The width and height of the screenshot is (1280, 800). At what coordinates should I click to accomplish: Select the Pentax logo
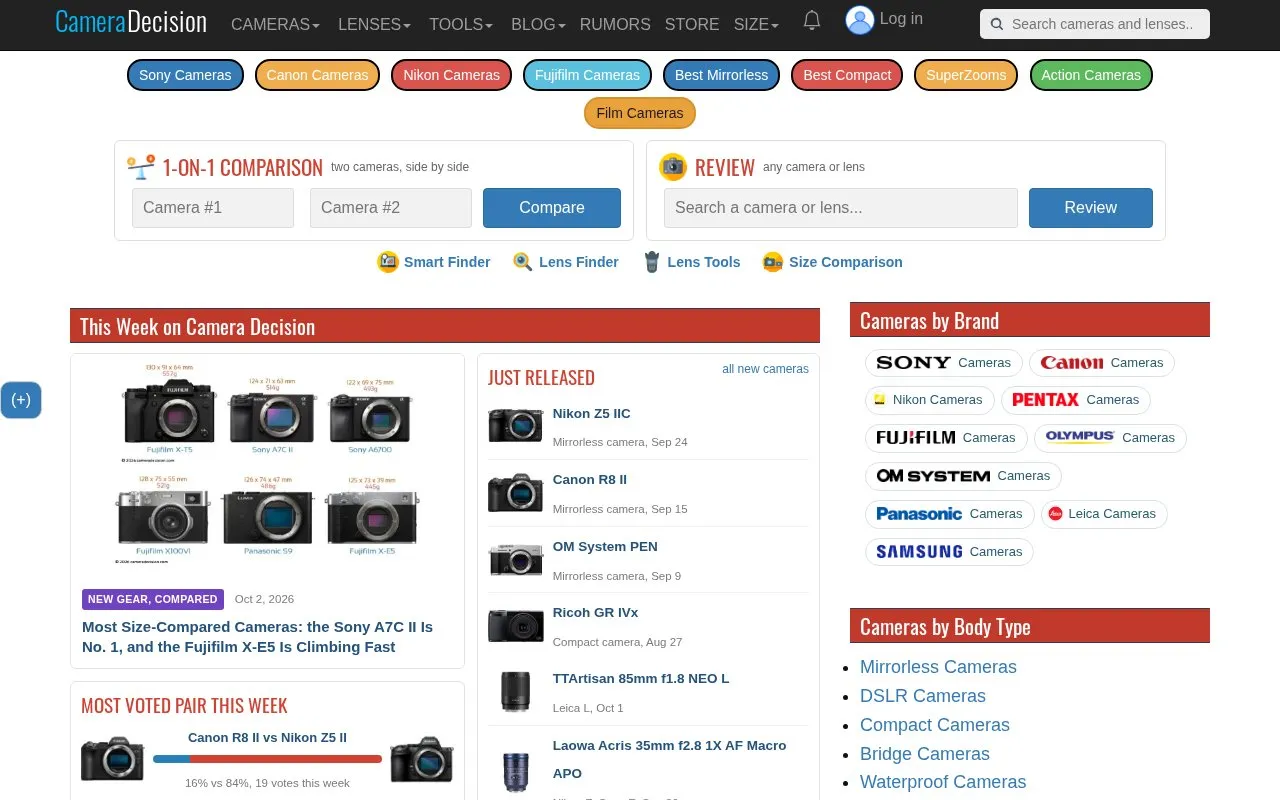point(1045,400)
